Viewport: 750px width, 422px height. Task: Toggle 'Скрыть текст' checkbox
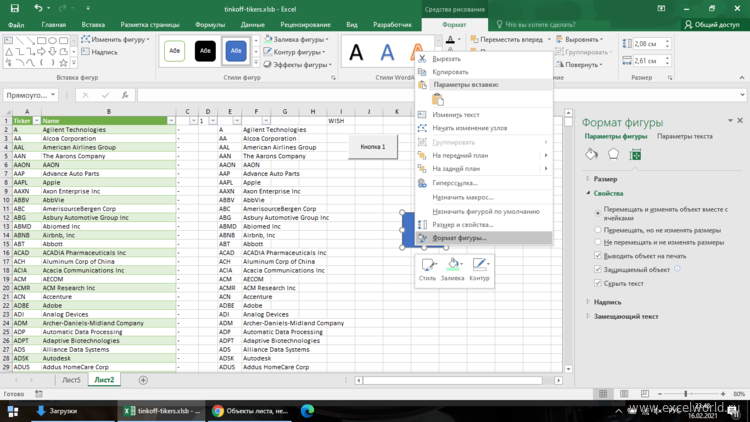pos(597,283)
